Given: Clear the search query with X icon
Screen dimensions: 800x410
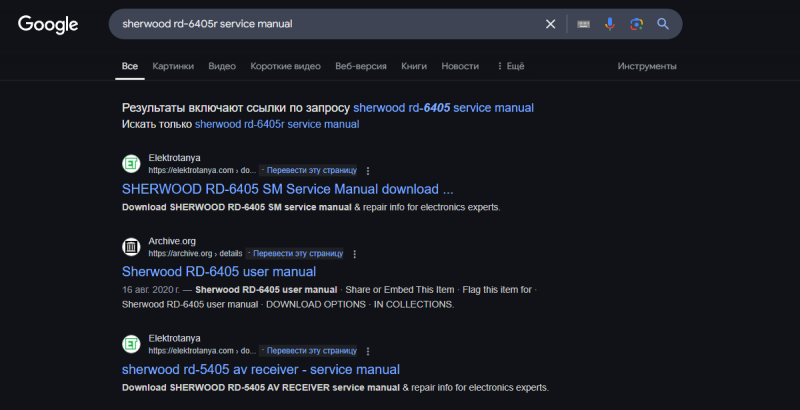Looking at the screenshot, I should coord(551,24).
